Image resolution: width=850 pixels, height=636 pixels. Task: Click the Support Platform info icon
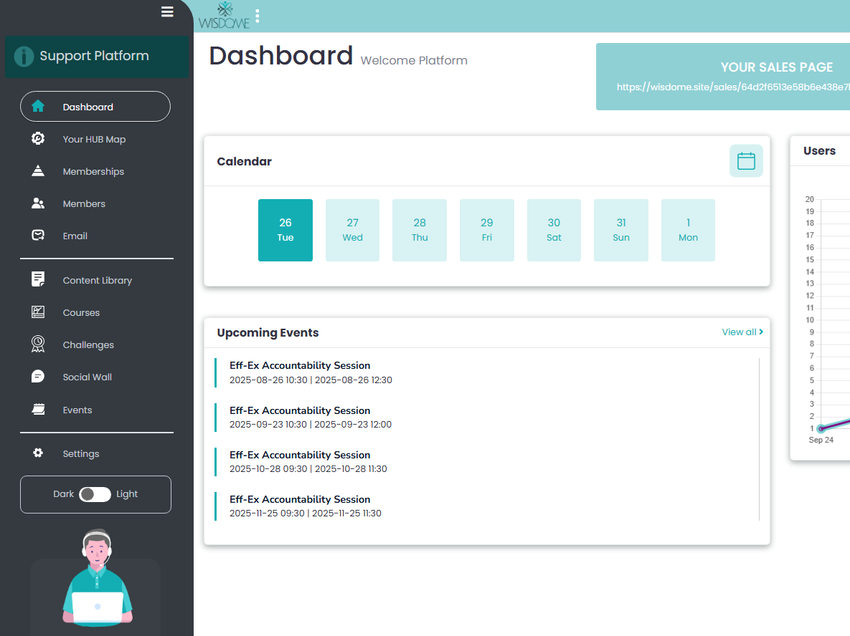click(x=24, y=56)
